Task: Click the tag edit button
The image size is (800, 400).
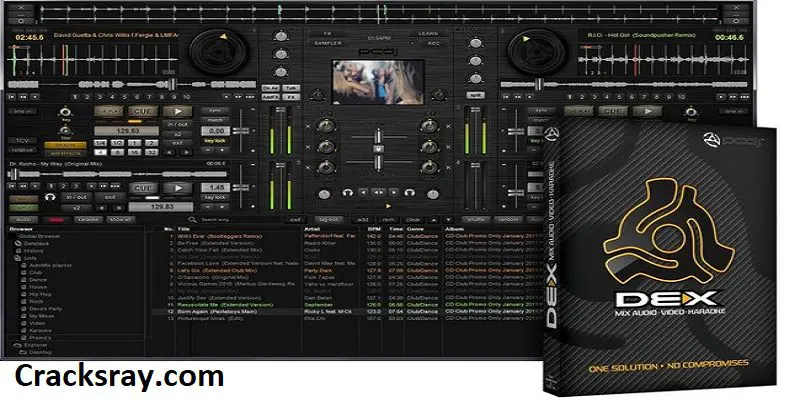Action: [329, 219]
